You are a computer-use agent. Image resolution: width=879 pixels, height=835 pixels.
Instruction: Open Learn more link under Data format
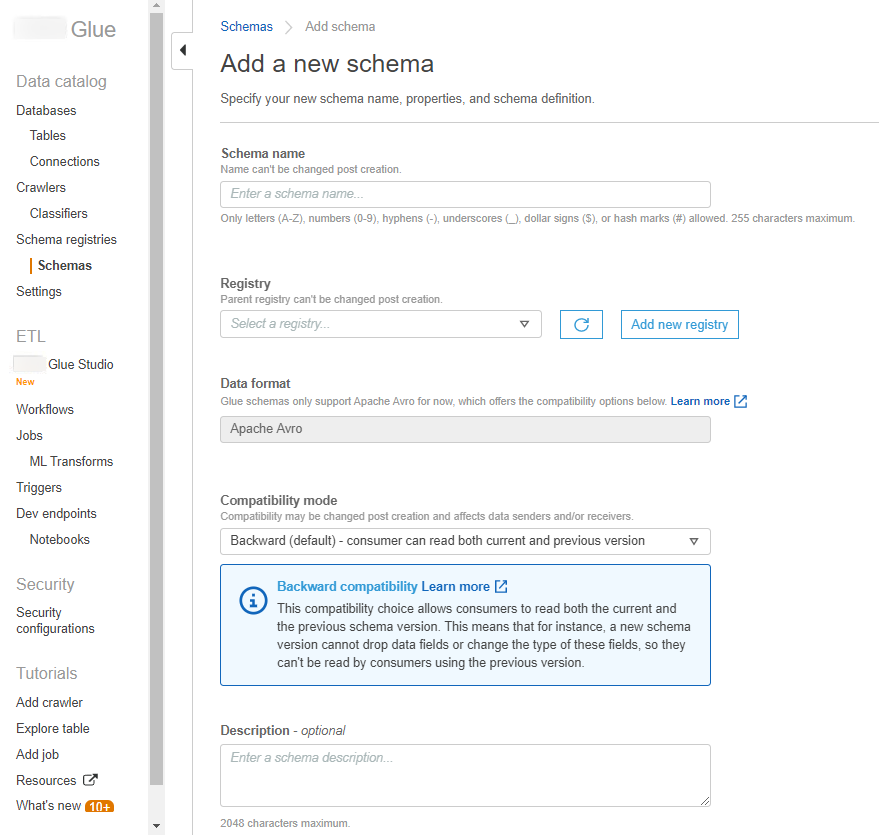(700, 401)
